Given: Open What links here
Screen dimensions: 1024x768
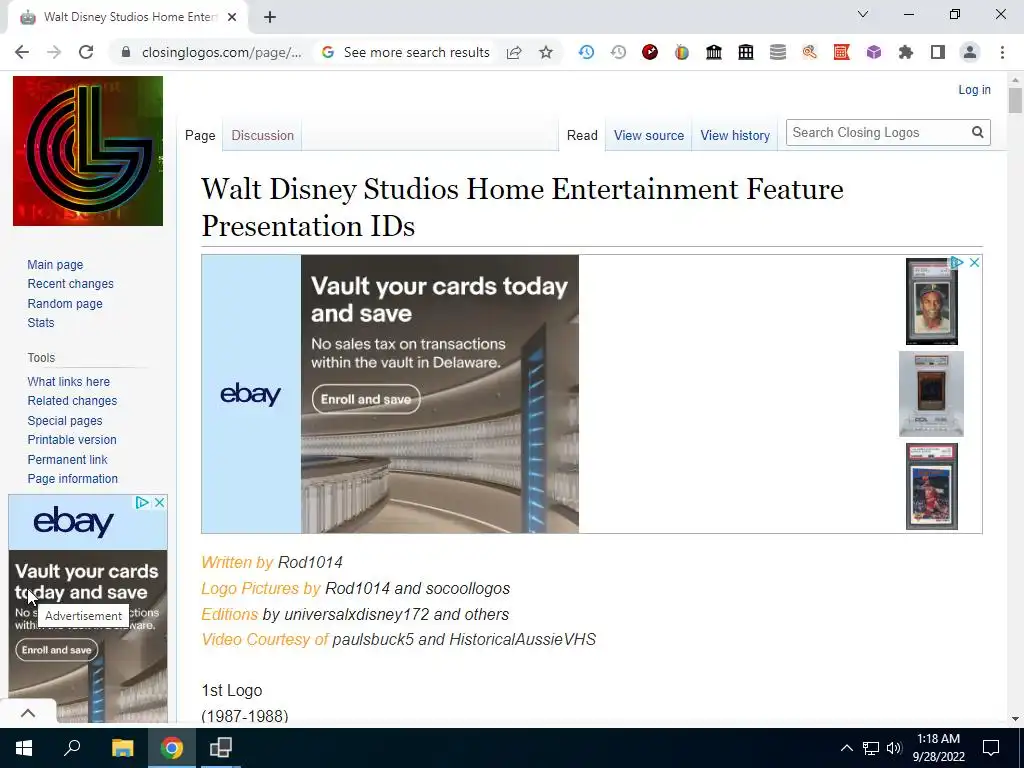Looking at the screenshot, I should [69, 381].
